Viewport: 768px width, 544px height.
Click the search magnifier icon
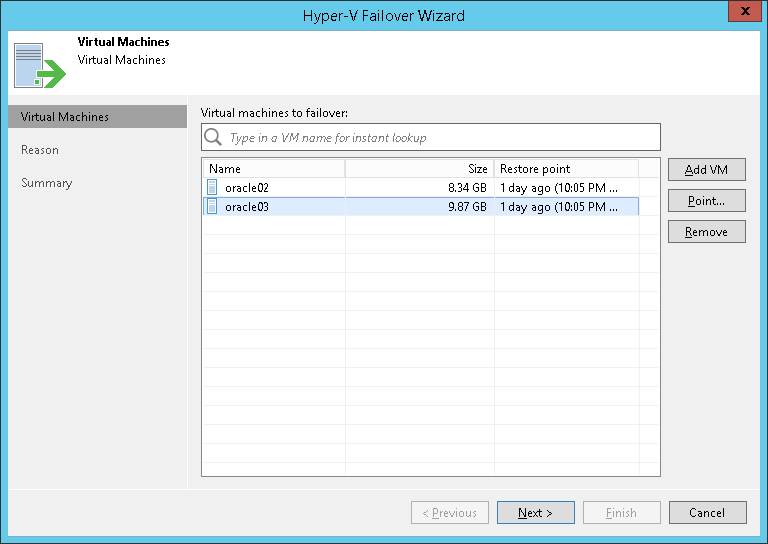tap(213, 137)
